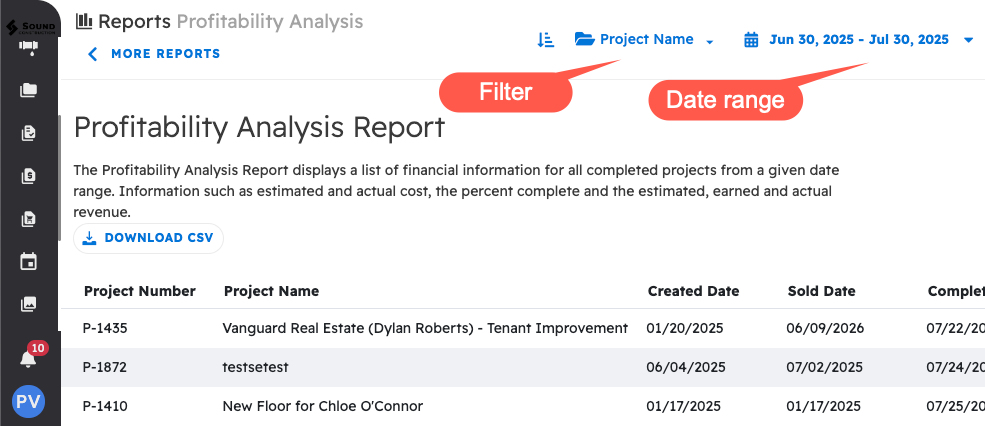Select the P-1435 Vanguard Real Estate row
Image resolution: width=985 pixels, height=426 pixels.
(x=424, y=328)
